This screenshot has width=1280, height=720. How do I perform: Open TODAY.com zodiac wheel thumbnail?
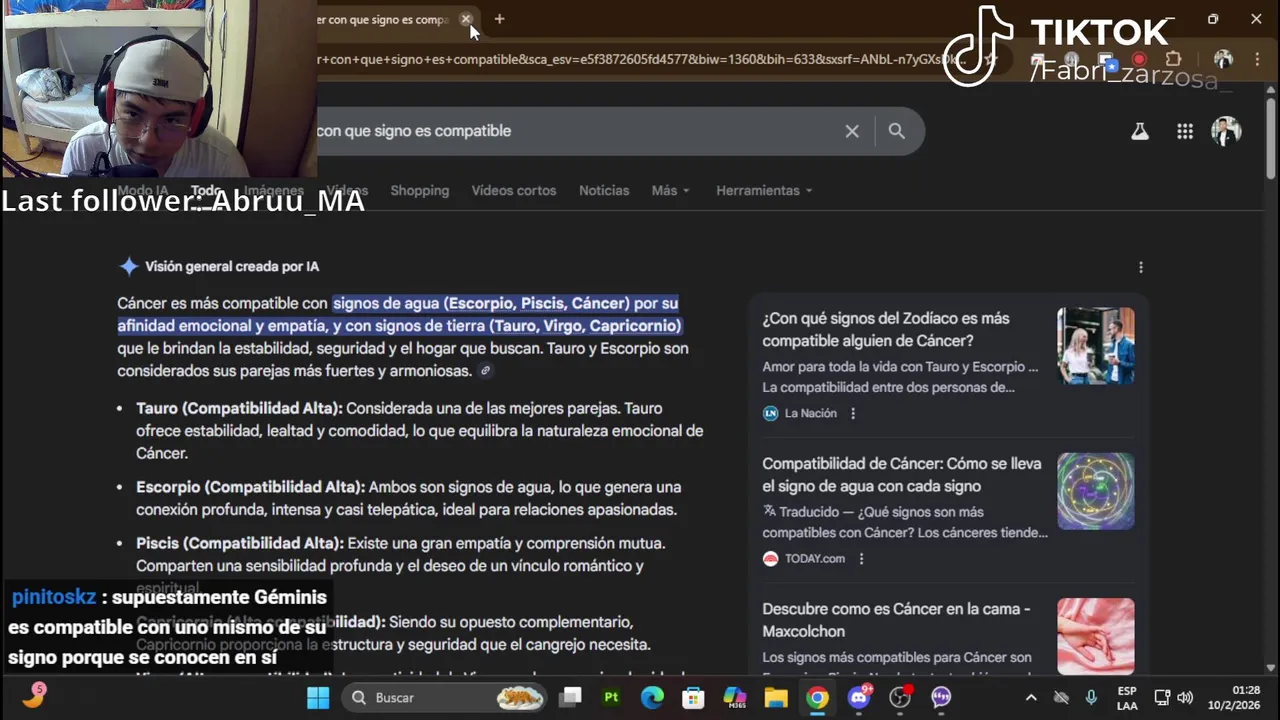pos(1095,491)
